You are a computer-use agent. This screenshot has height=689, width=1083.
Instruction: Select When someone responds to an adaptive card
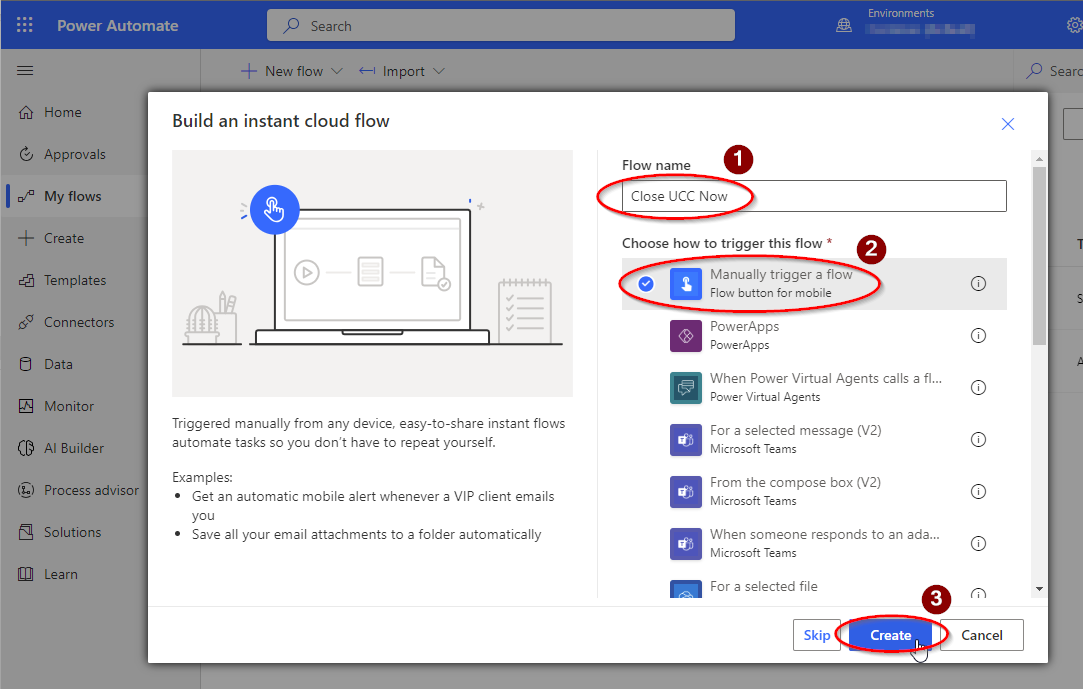pyautogui.click(x=814, y=544)
